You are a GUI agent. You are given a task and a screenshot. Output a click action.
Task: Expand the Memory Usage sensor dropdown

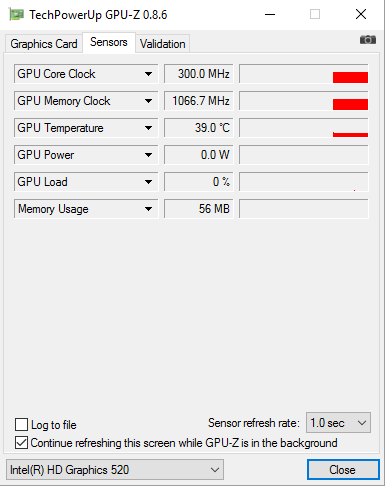click(148, 209)
